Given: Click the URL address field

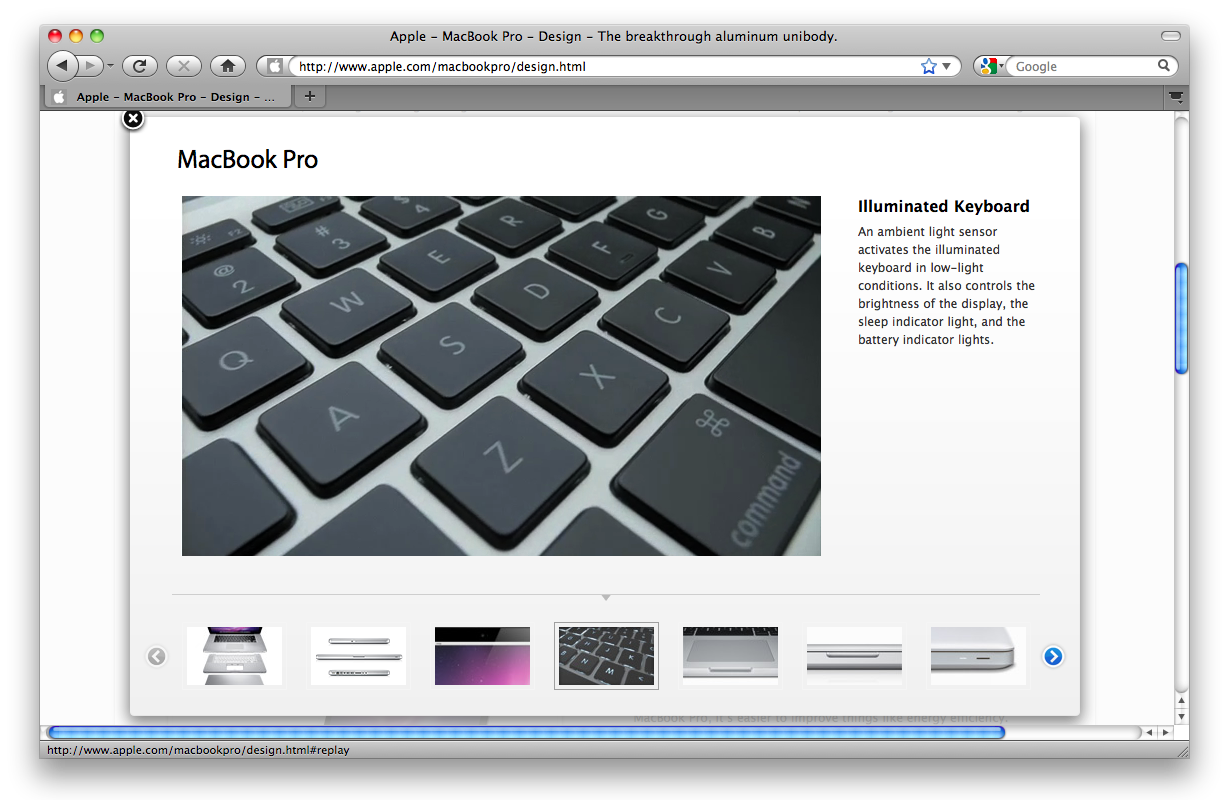Looking at the screenshot, I should 605,67.
